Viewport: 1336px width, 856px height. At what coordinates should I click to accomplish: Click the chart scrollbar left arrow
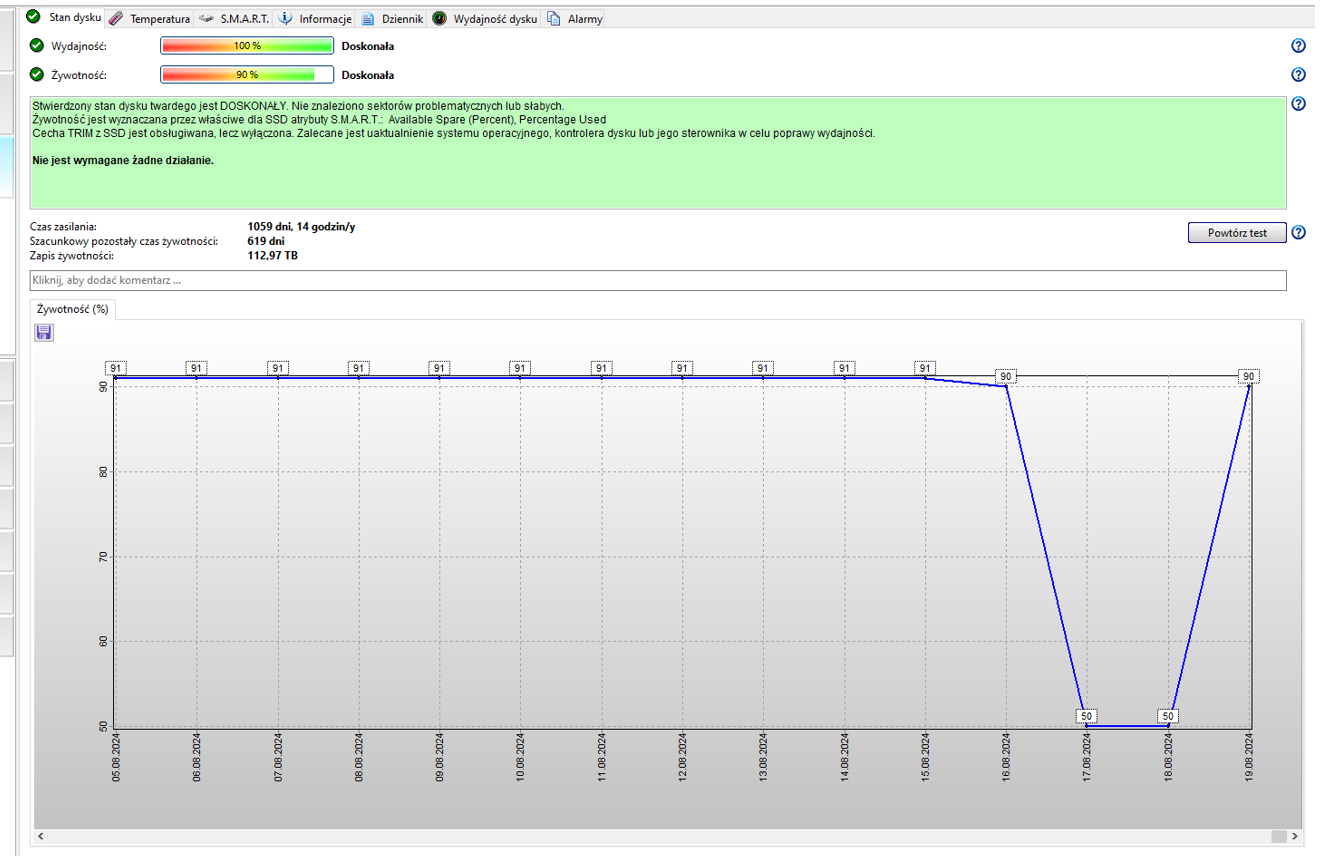tap(41, 836)
